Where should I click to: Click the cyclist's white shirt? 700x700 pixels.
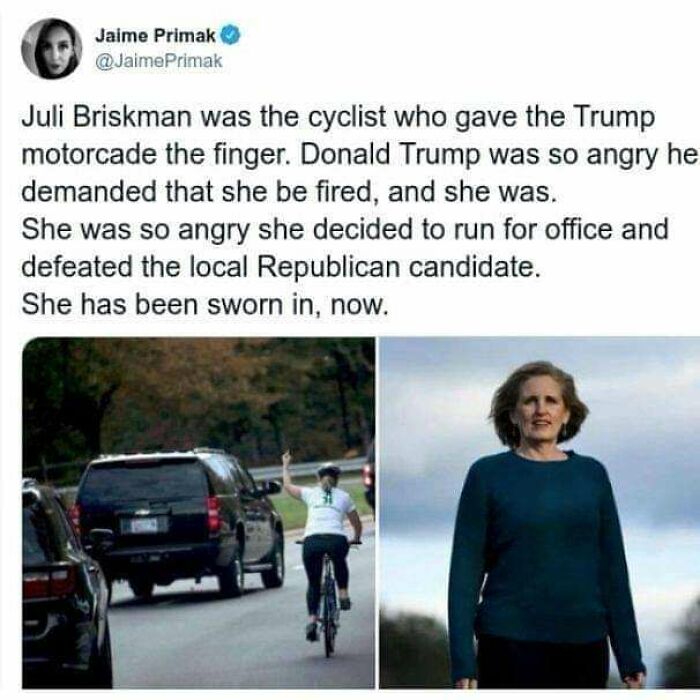[328, 512]
